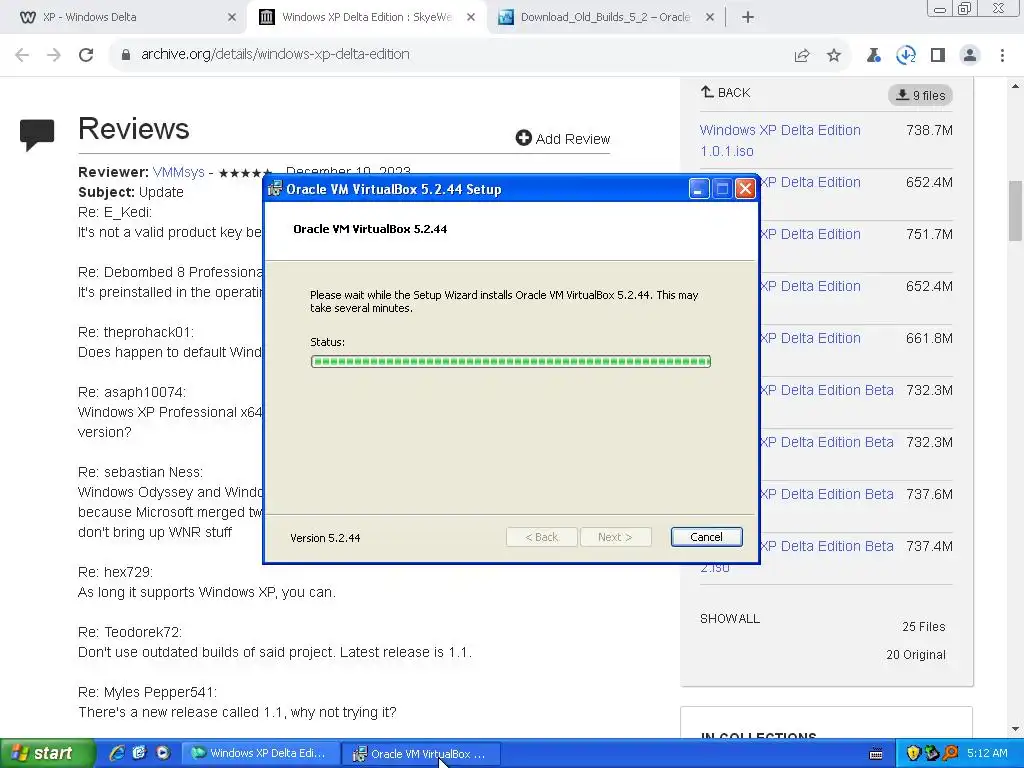The height and width of the screenshot is (768, 1024).
Task: Click the scrollbar up arrow
Action: point(1016,86)
